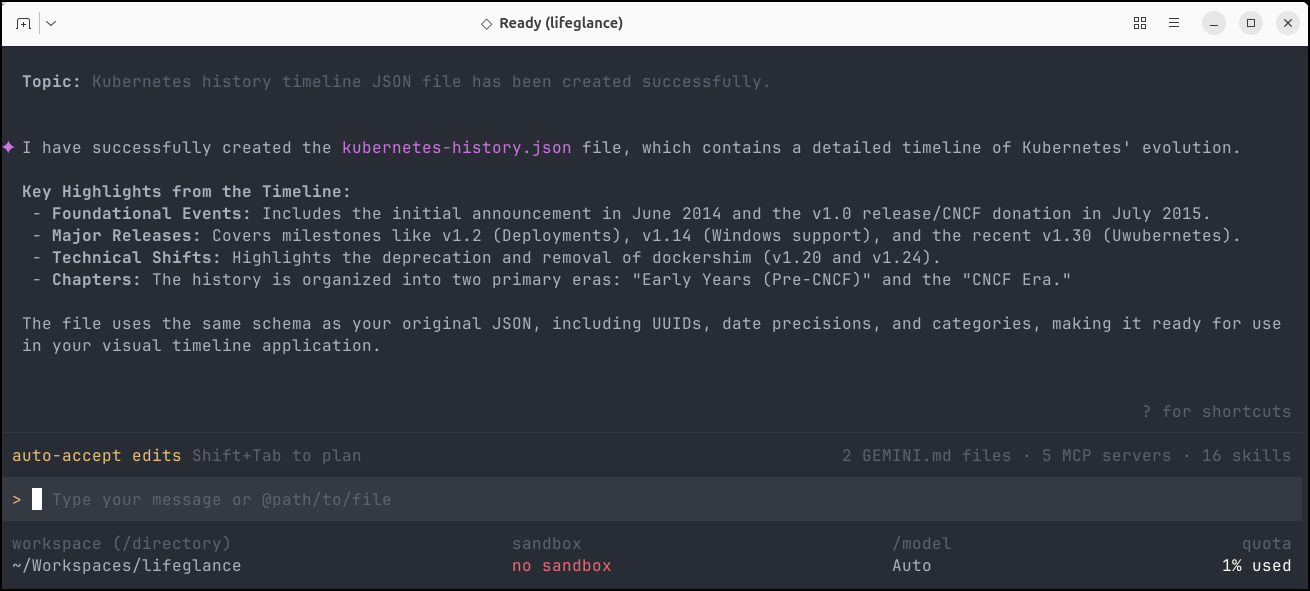Click the 'sandbox' footer label
The height and width of the screenshot is (591, 1310).
coord(547,544)
